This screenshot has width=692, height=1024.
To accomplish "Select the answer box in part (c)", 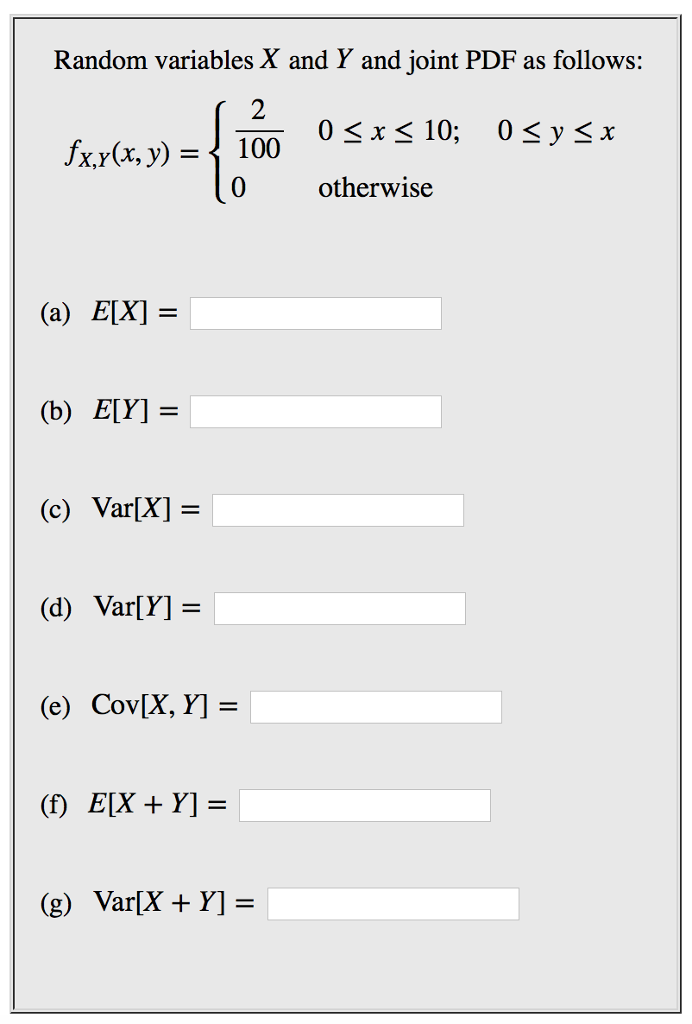I will [337, 510].
